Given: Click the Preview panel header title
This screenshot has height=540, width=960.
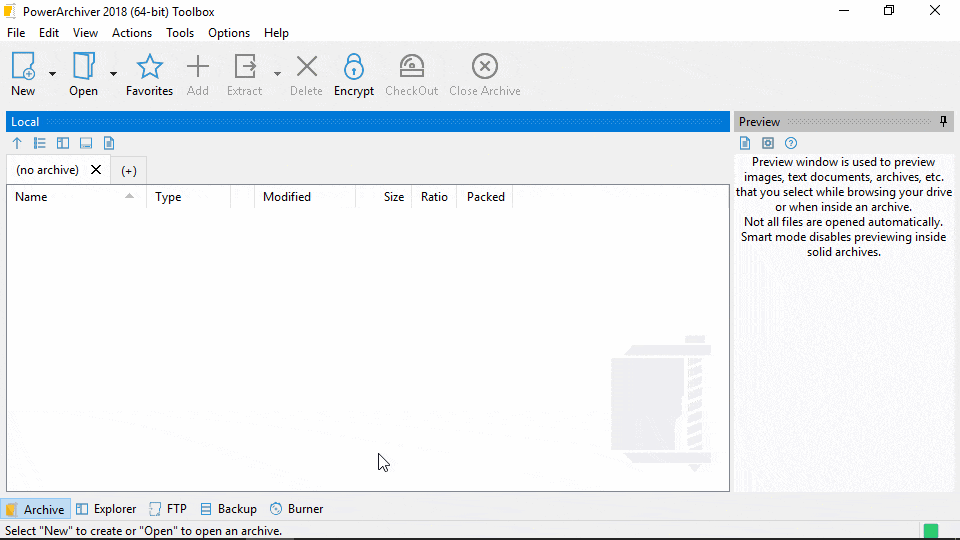Looking at the screenshot, I should [759, 121].
